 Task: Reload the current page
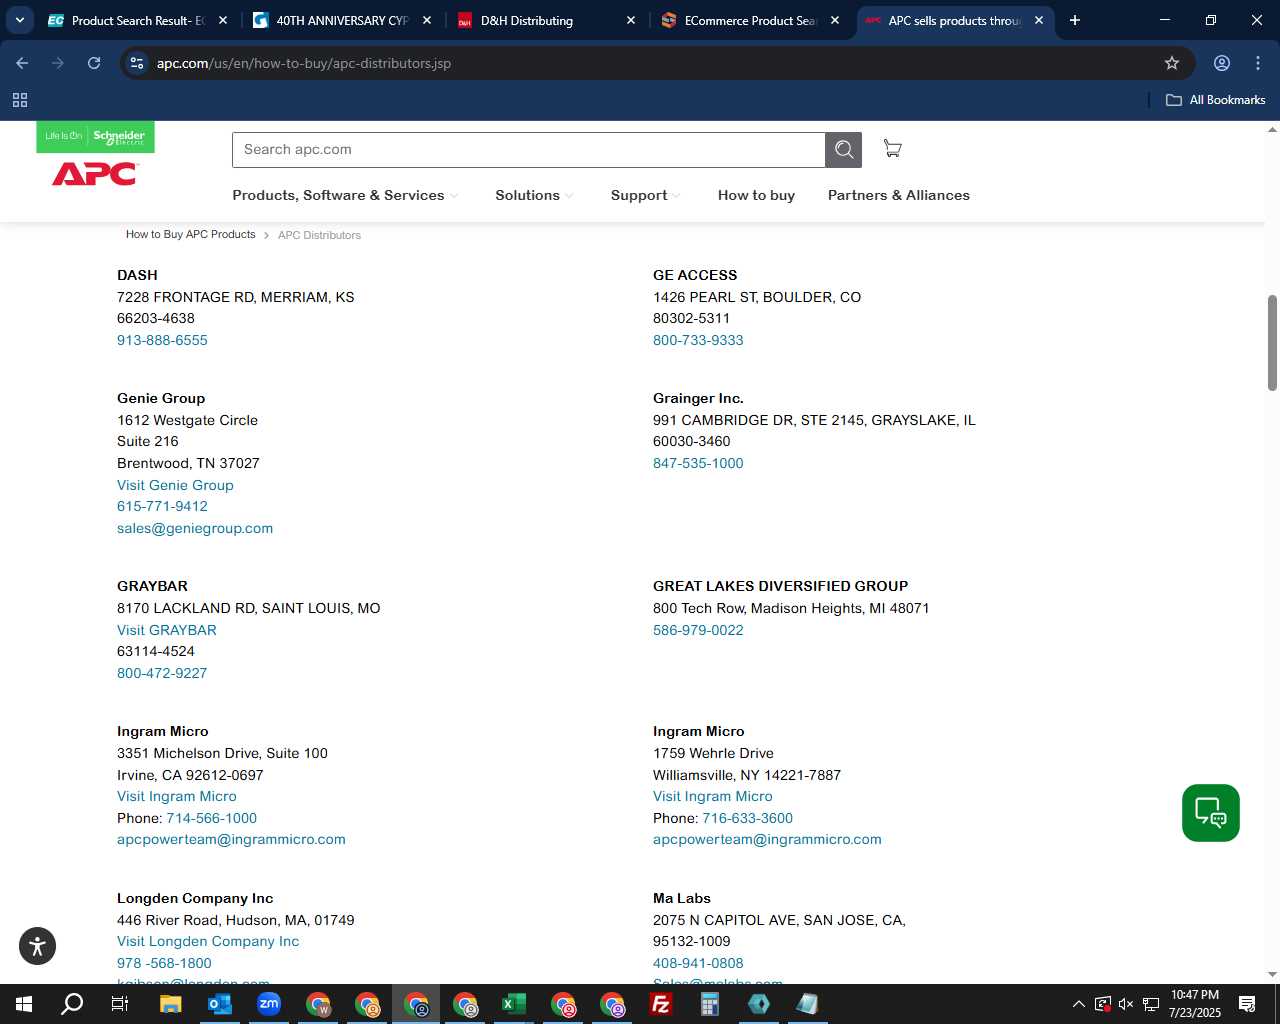(x=94, y=63)
